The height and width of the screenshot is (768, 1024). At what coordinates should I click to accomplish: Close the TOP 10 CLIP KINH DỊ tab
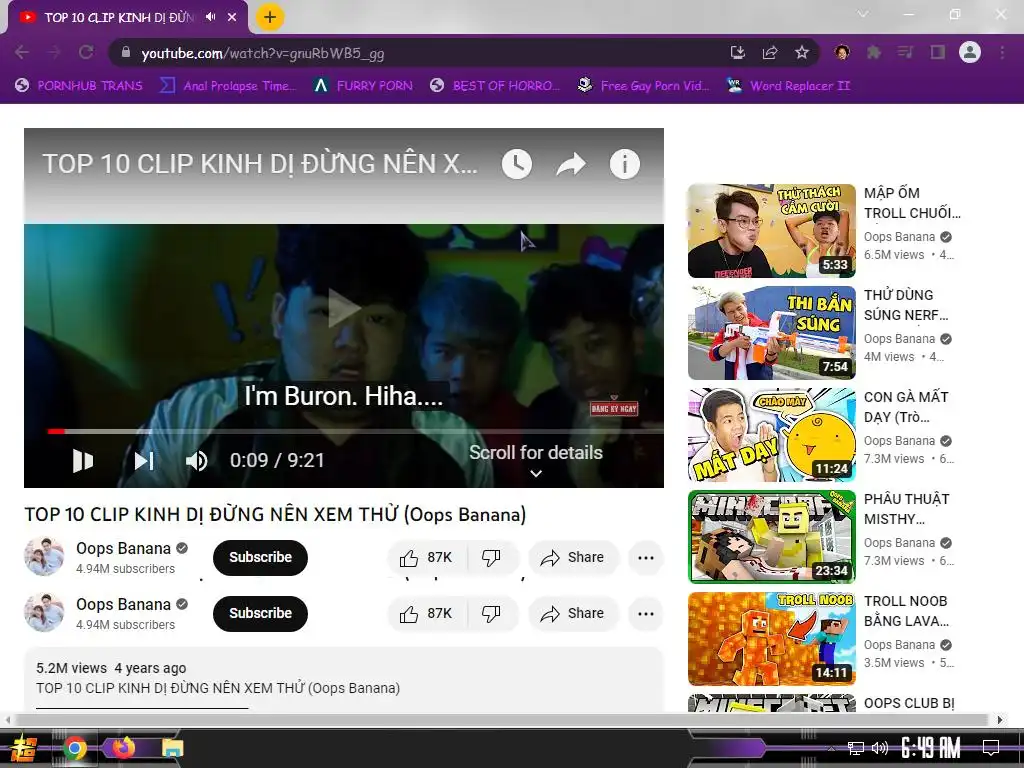(x=232, y=17)
